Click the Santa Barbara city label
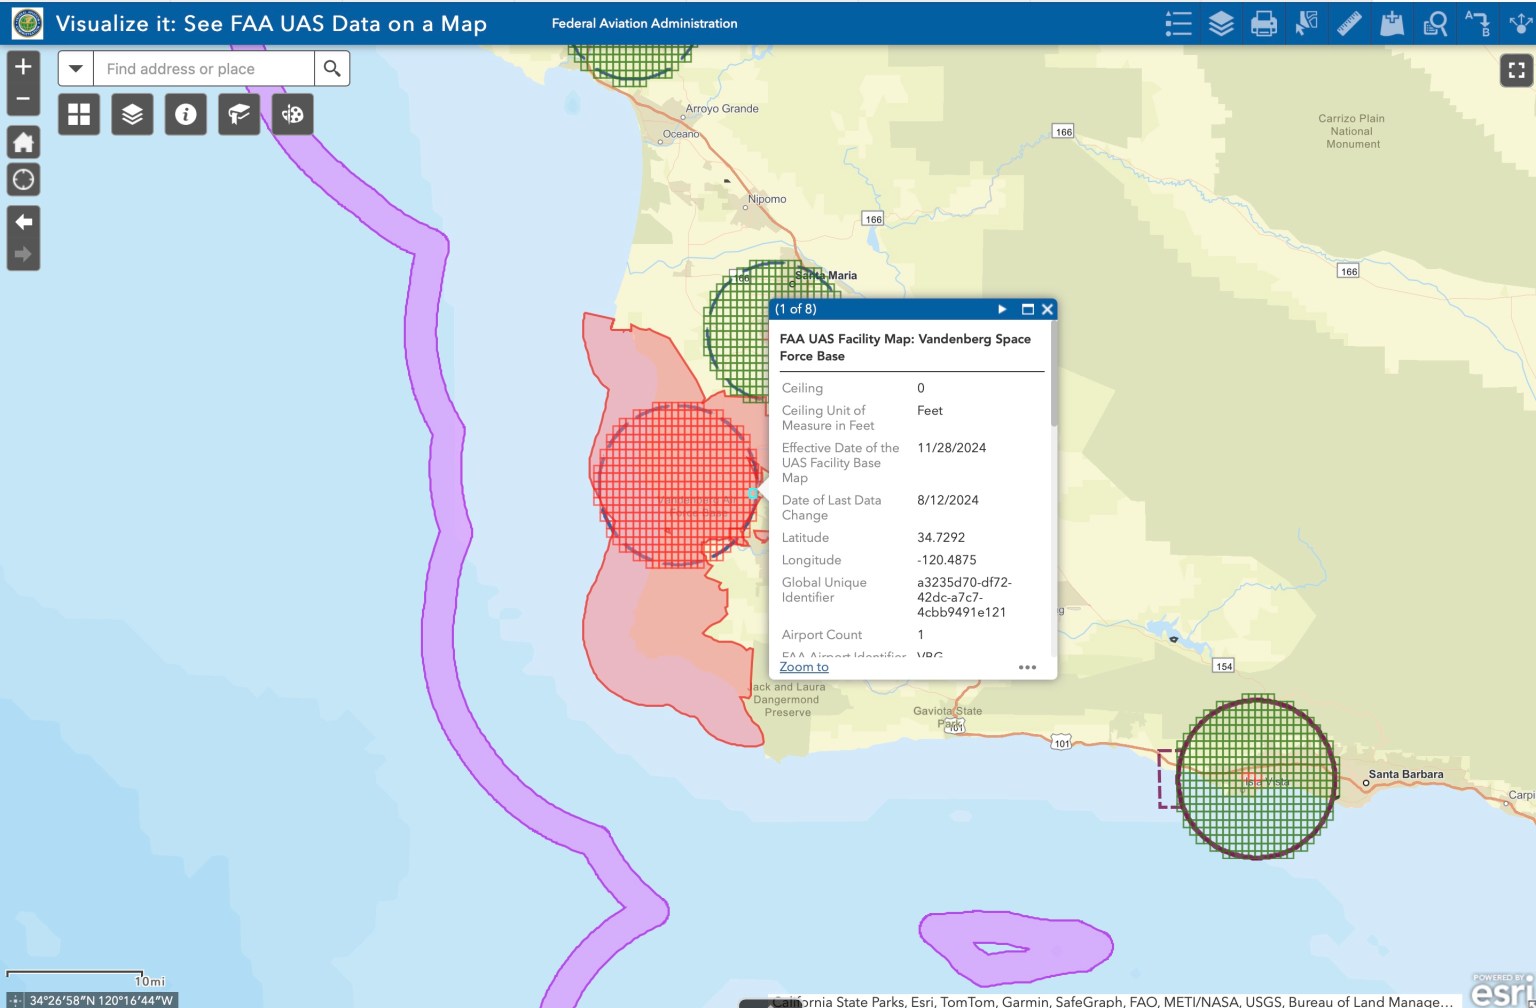 pyautogui.click(x=1406, y=774)
